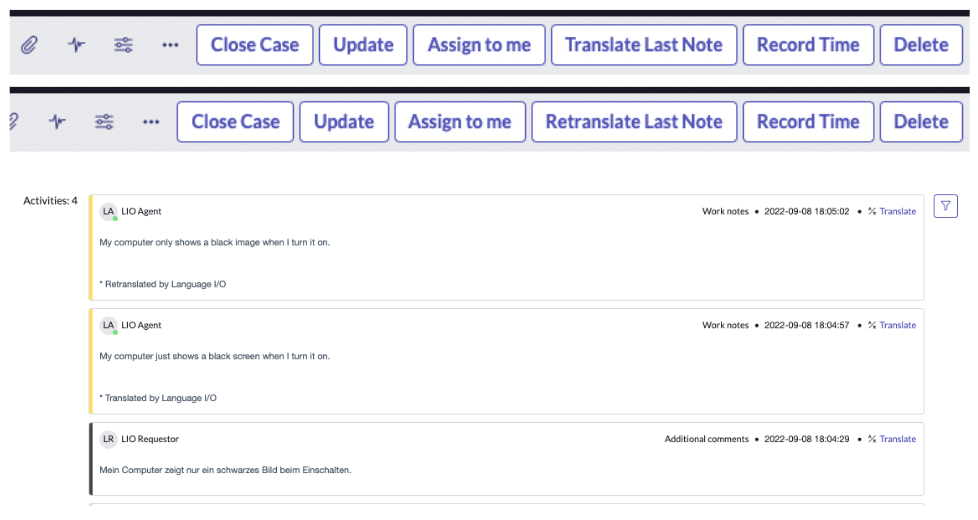This screenshot has width=978, height=520.
Task: Click the LA avatar on the retranslated note
Action: tap(108, 212)
